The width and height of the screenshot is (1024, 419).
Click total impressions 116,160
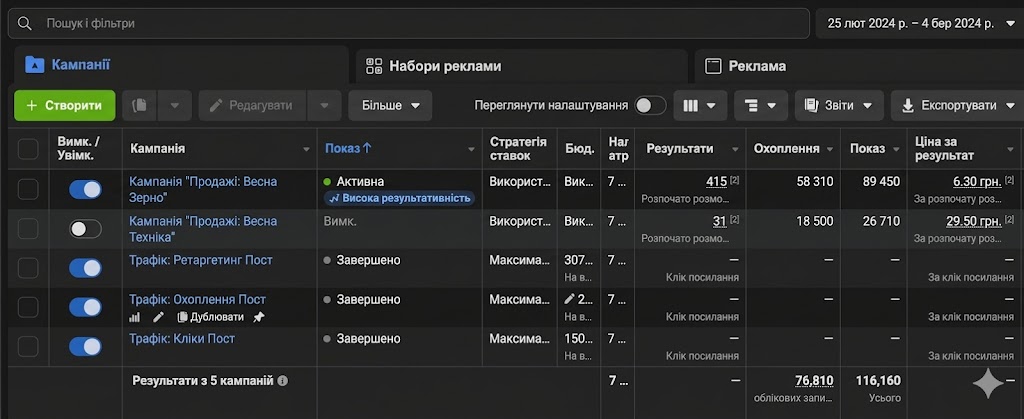point(878,380)
